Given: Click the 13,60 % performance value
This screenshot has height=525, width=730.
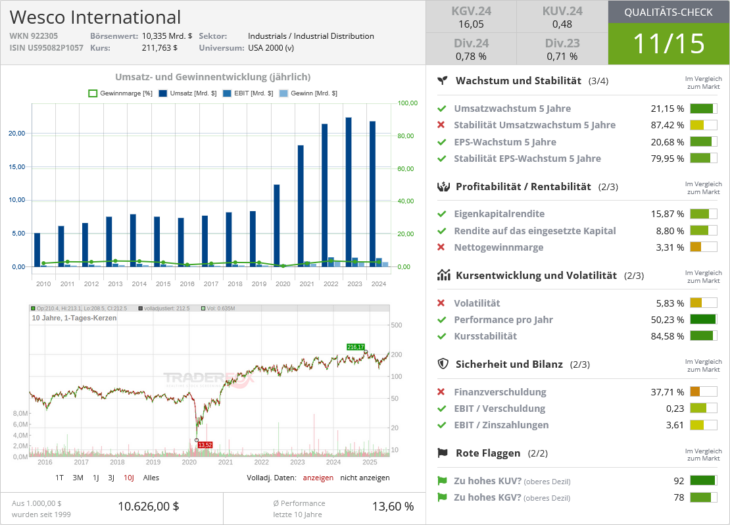Looking at the screenshot, I should pyautogui.click(x=393, y=506).
